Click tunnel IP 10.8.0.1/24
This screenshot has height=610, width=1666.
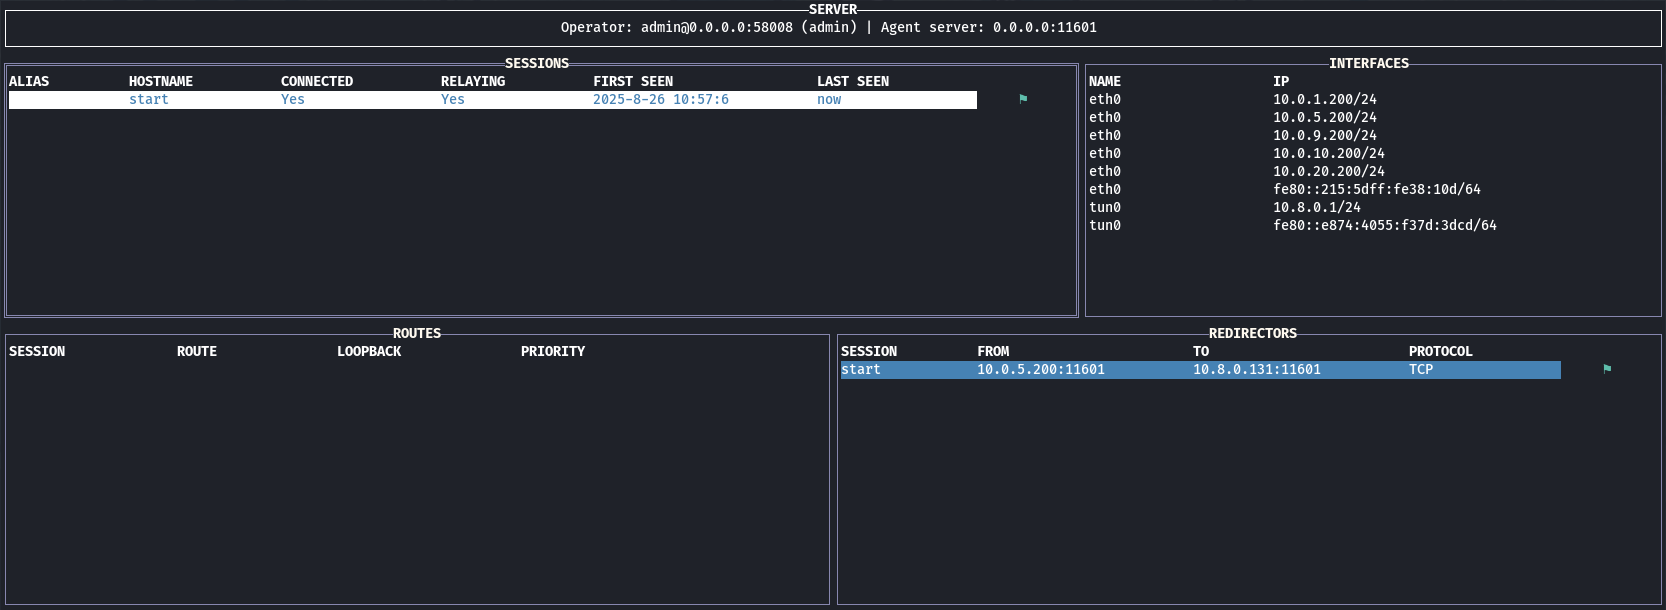(1317, 208)
